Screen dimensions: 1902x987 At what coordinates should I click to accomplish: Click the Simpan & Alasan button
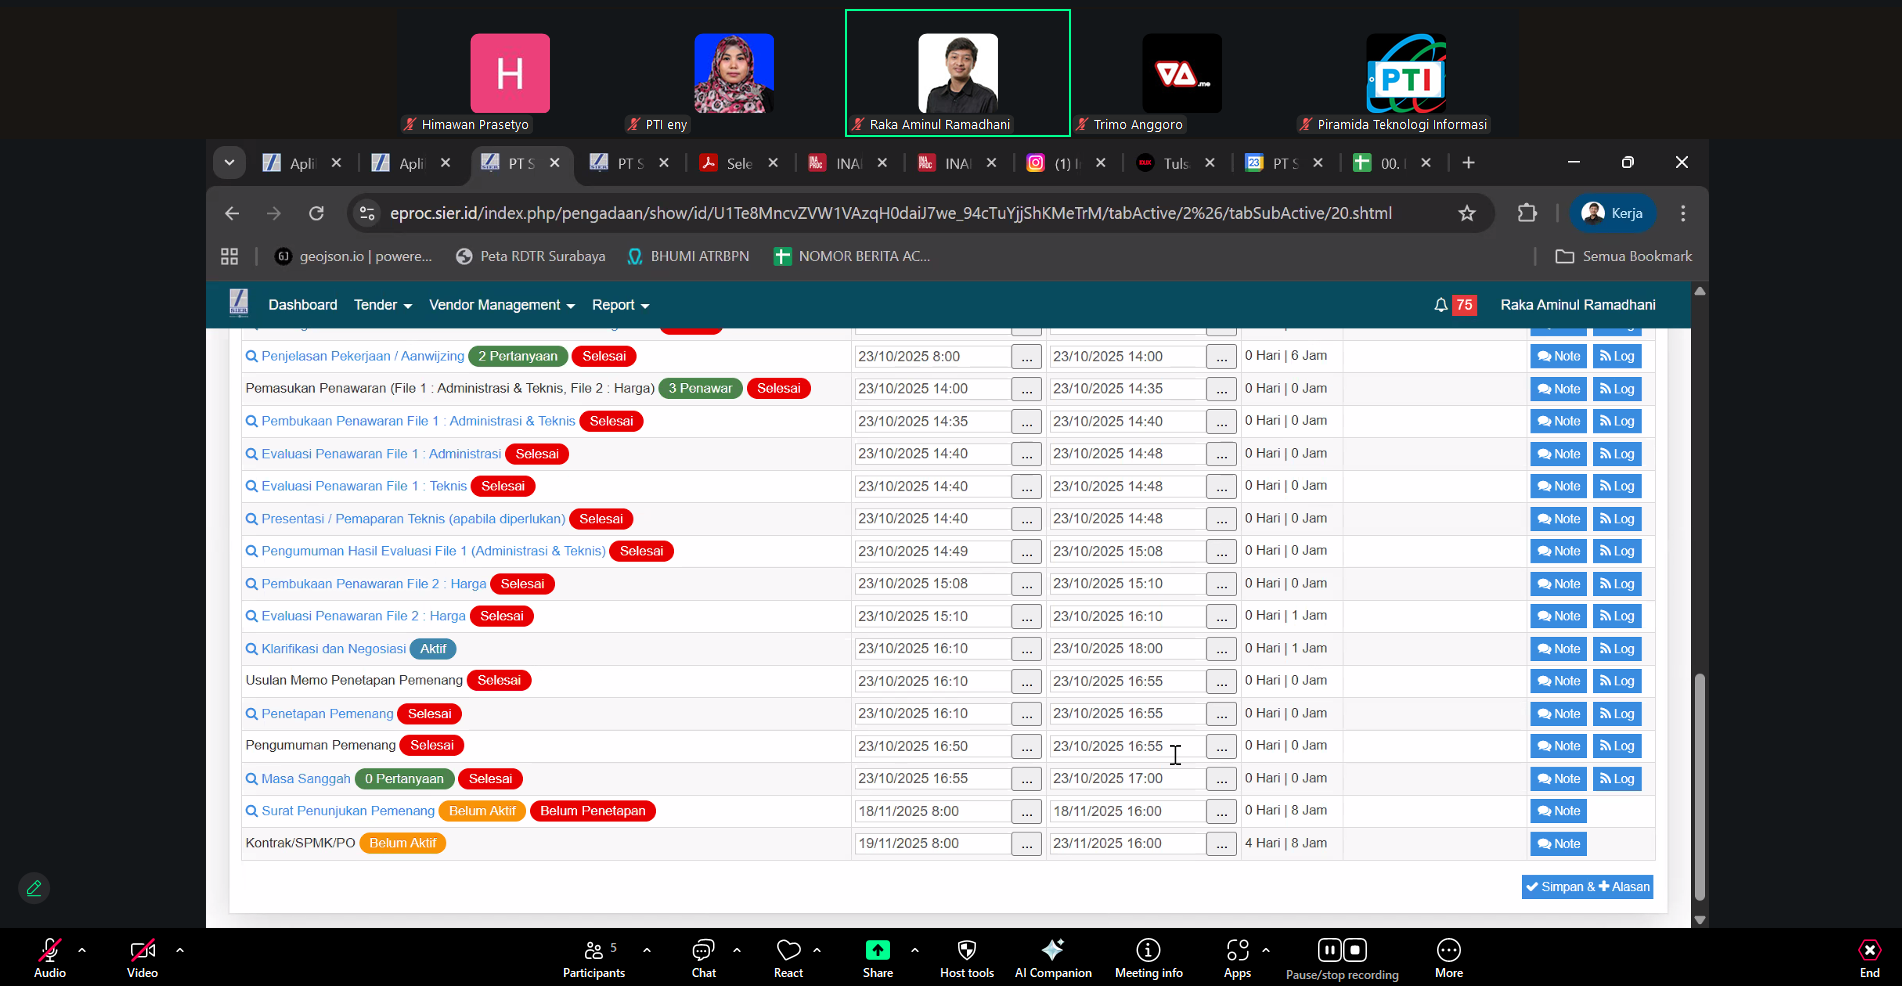(1587, 887)
